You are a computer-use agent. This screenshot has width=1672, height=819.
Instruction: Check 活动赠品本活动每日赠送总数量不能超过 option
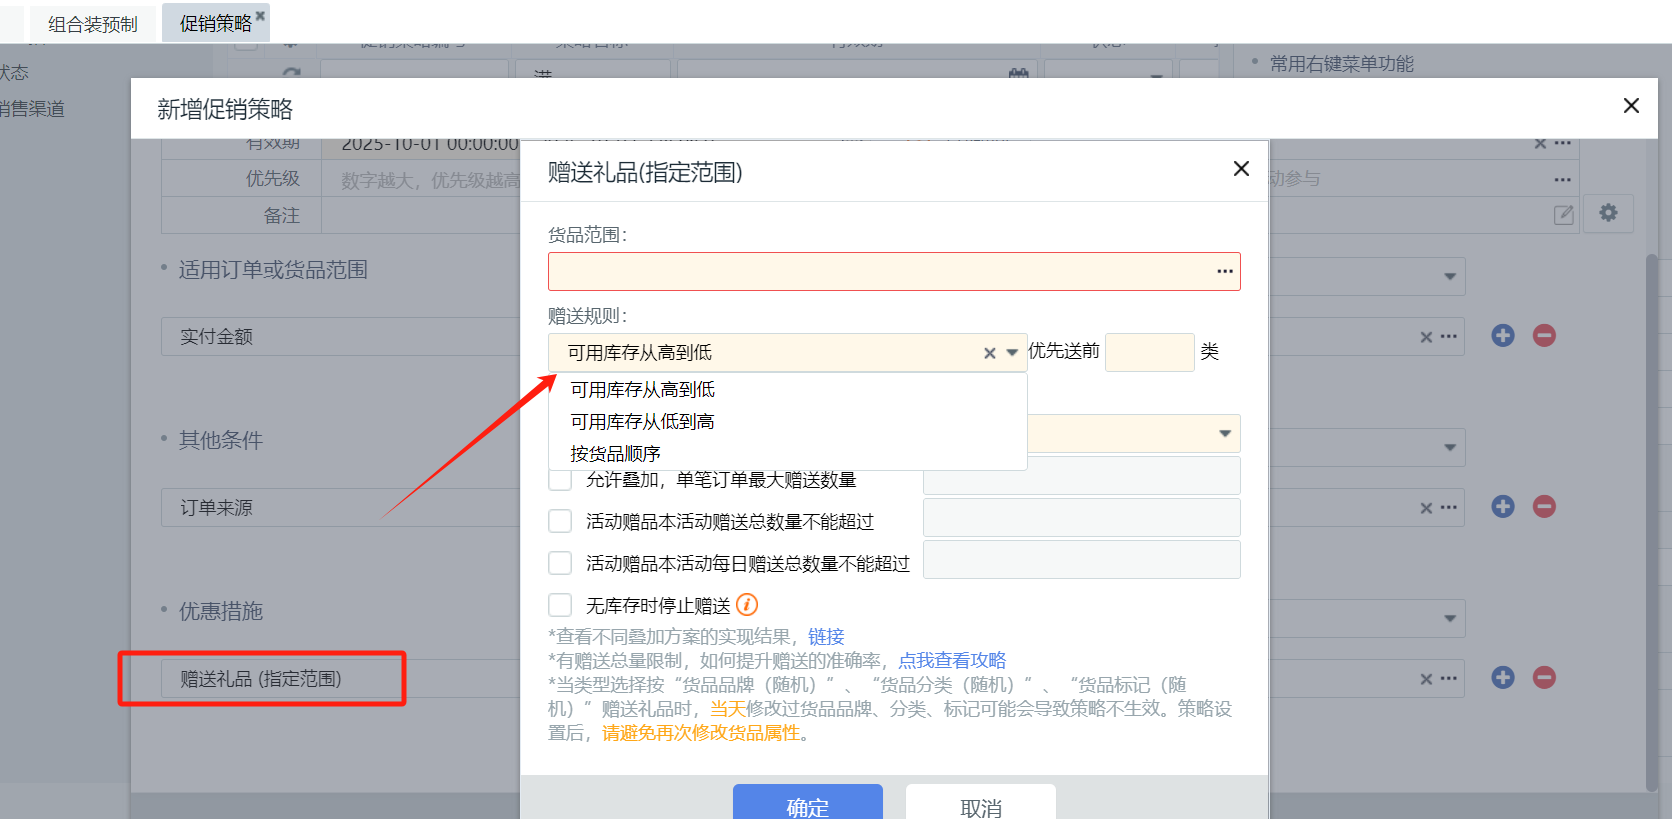(560, 564)
